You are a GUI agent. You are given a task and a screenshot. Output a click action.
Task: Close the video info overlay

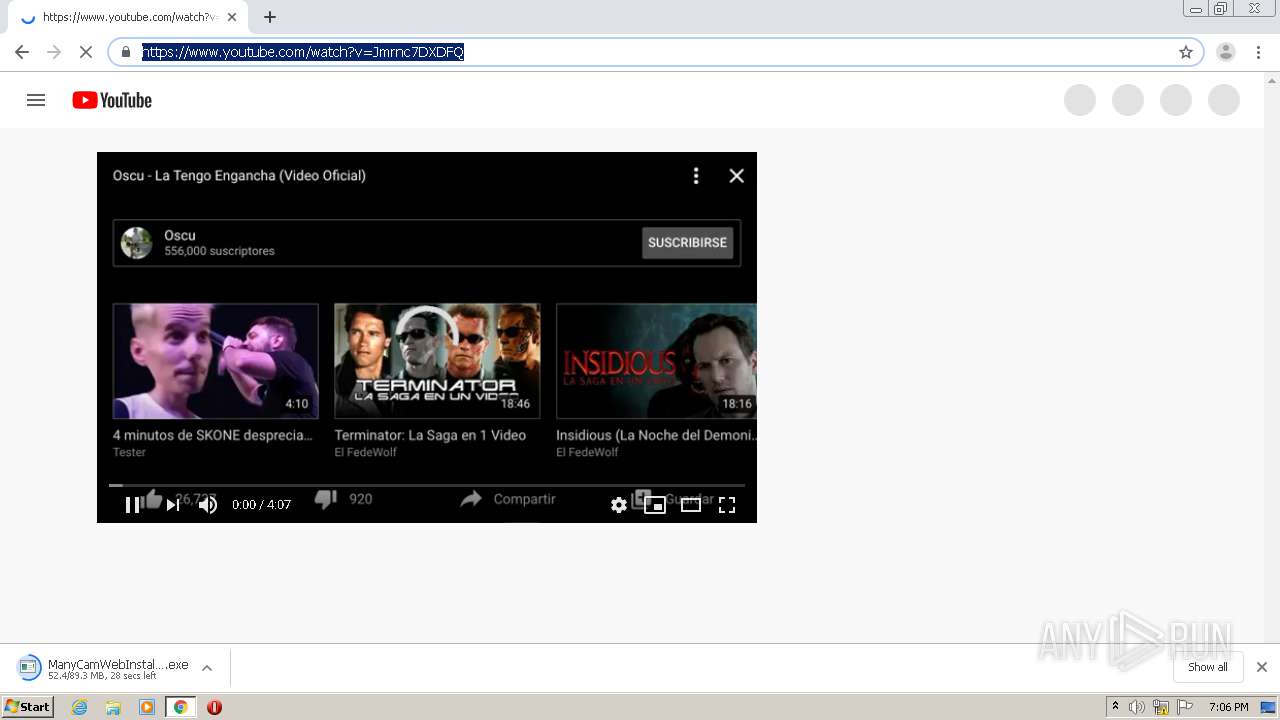(x=737, y=176)
